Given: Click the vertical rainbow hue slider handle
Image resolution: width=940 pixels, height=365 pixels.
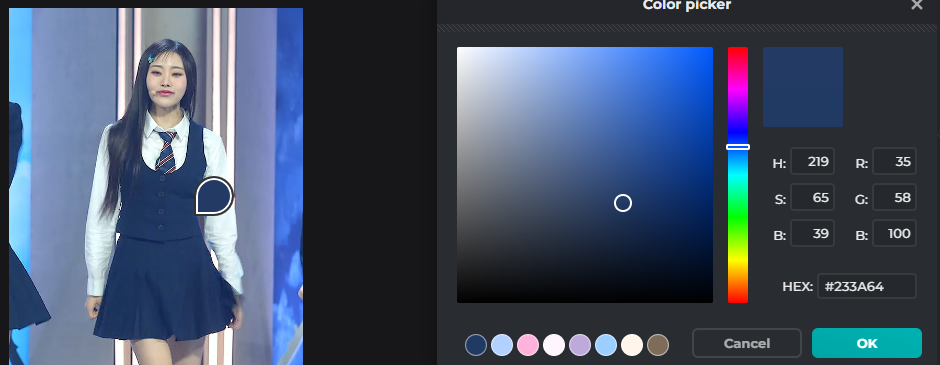Looking at the screenshot, I should [737, 147].
